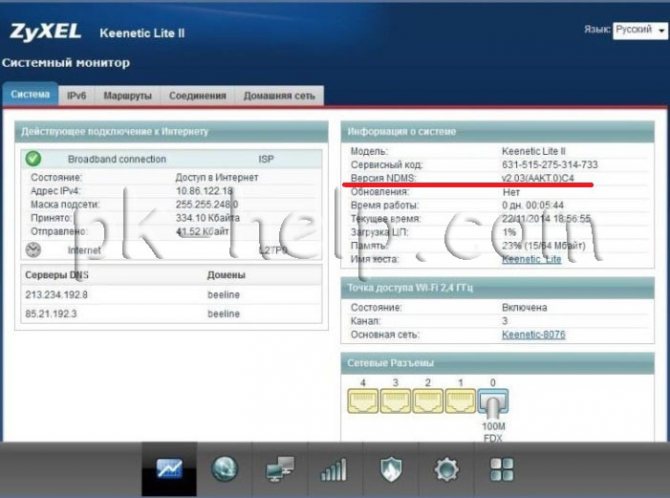Switch to the Маршруты tab
The image size is (670, 498).
127,96
